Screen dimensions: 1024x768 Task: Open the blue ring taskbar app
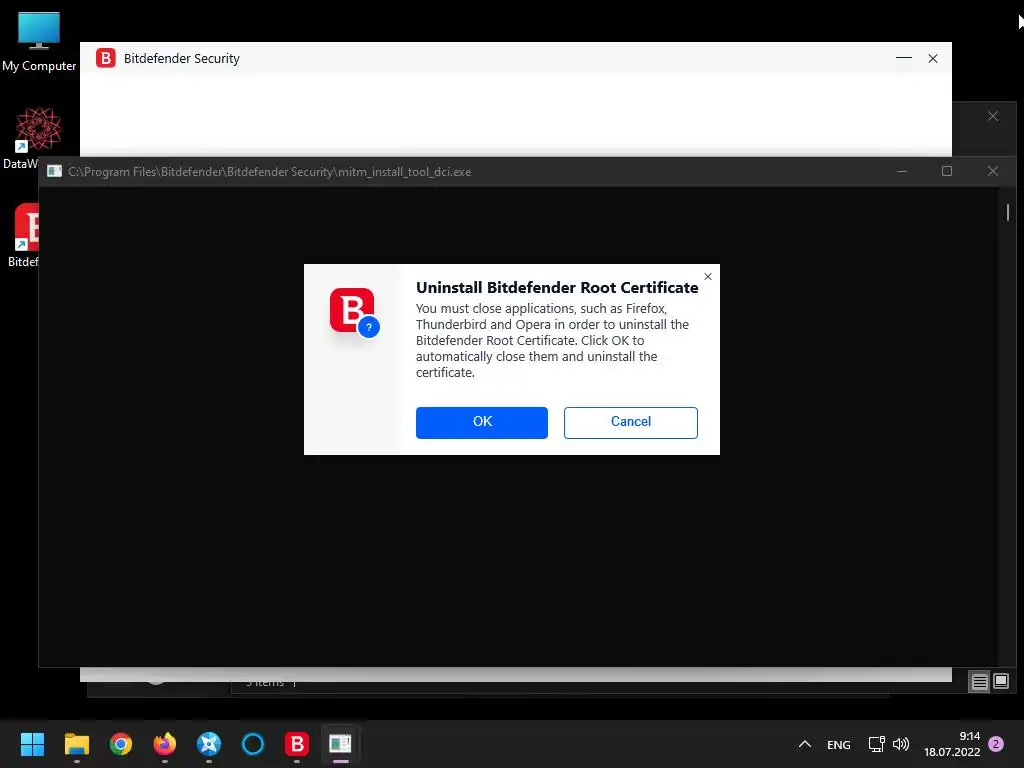coord(253,744)
